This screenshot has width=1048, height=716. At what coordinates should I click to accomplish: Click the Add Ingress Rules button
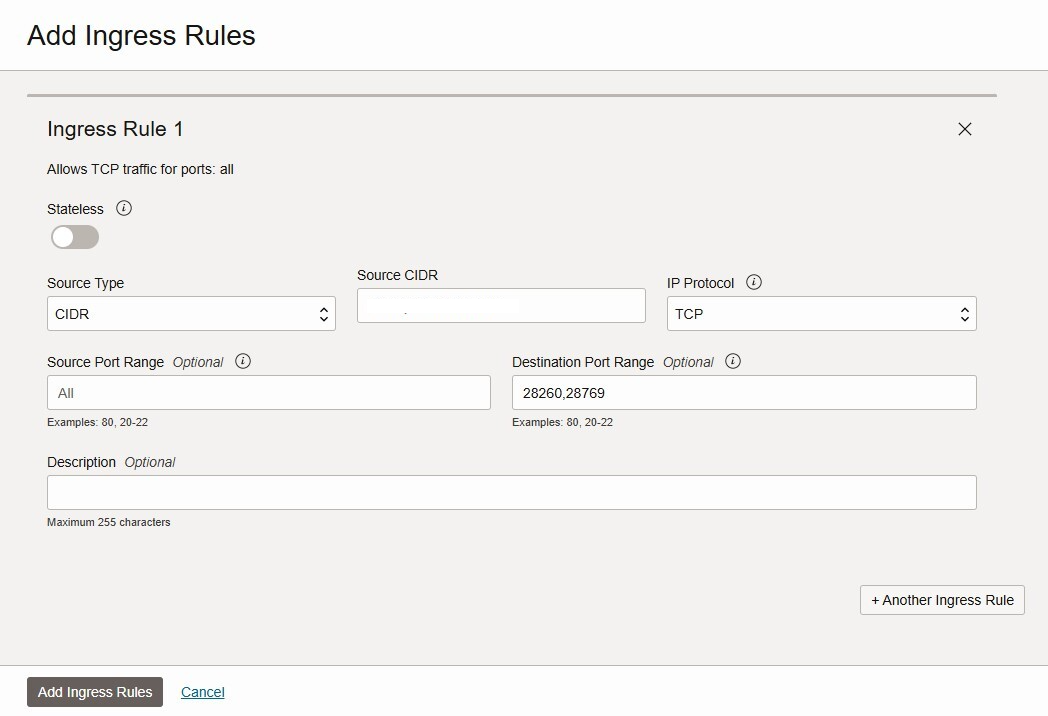tap(95, 692)
